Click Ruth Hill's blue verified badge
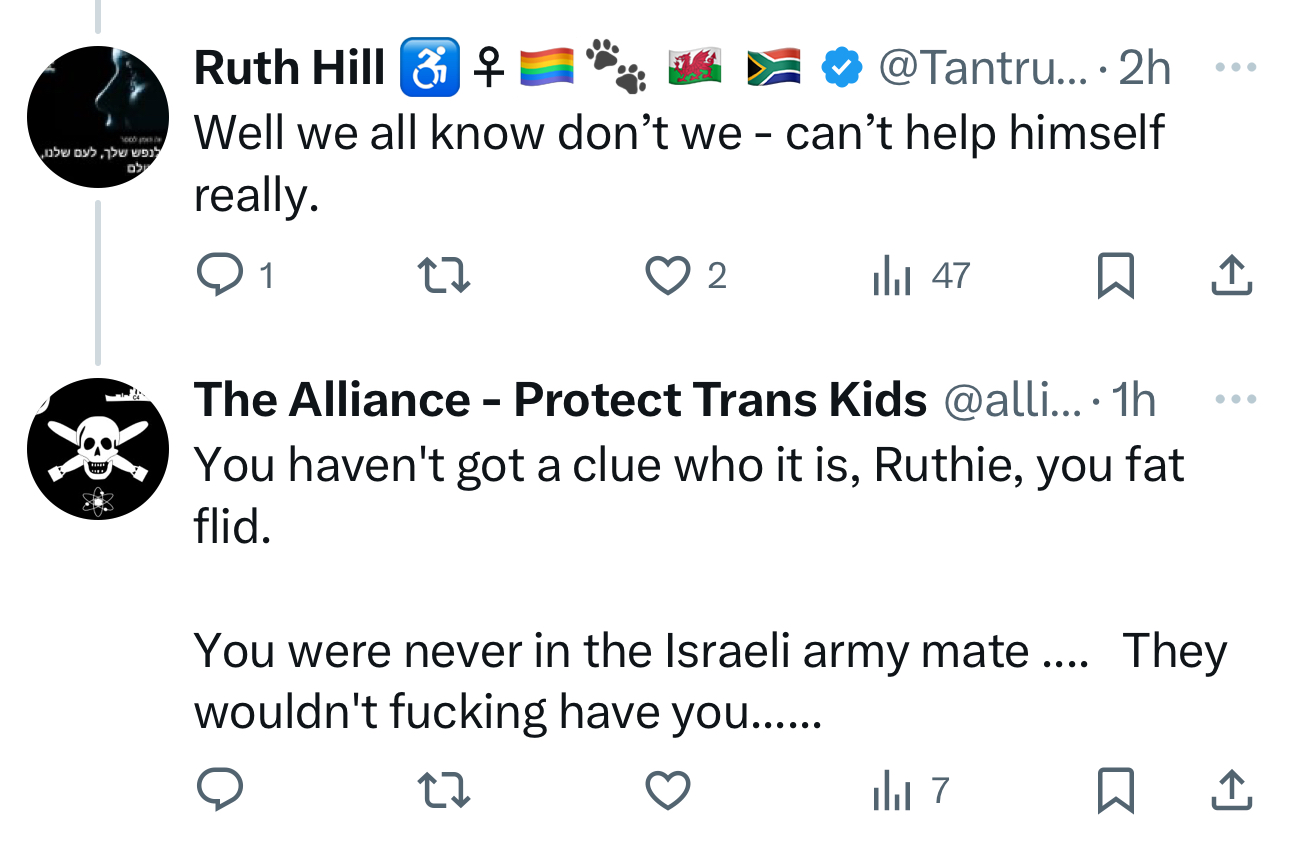Screen dimensions: 1290x856 [x=842, y=68]
